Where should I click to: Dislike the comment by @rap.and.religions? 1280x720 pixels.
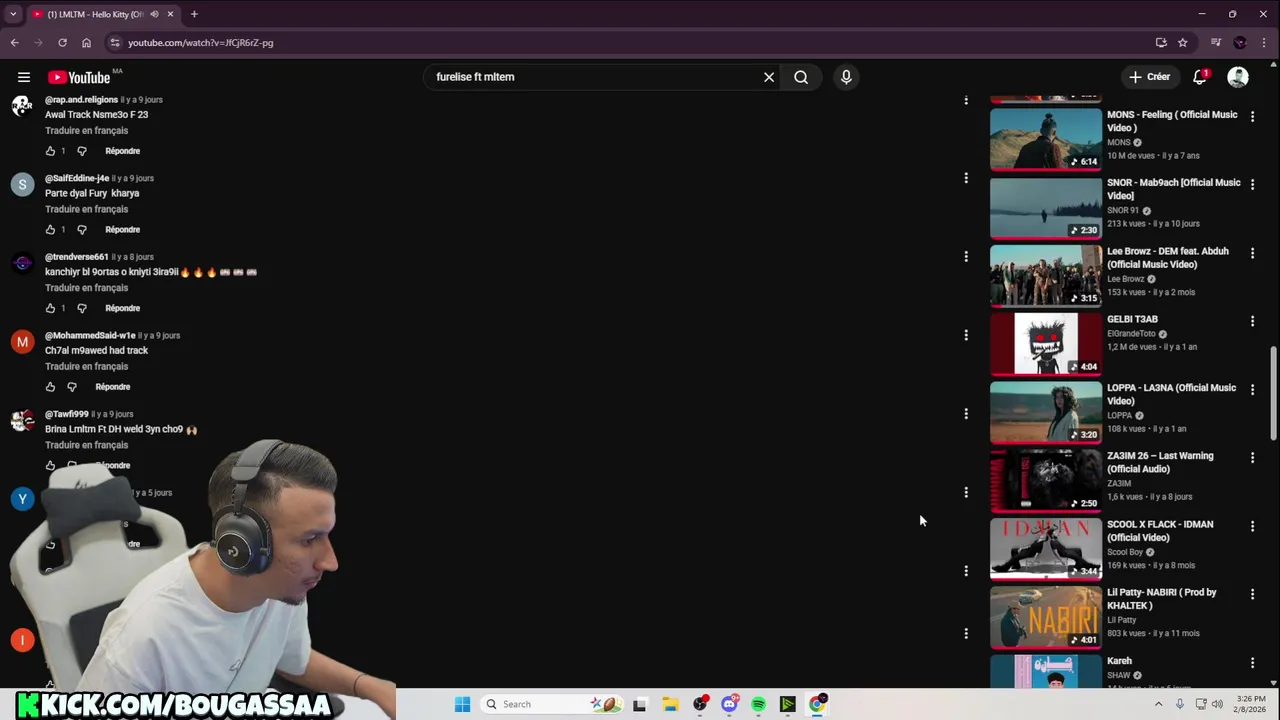82,151
